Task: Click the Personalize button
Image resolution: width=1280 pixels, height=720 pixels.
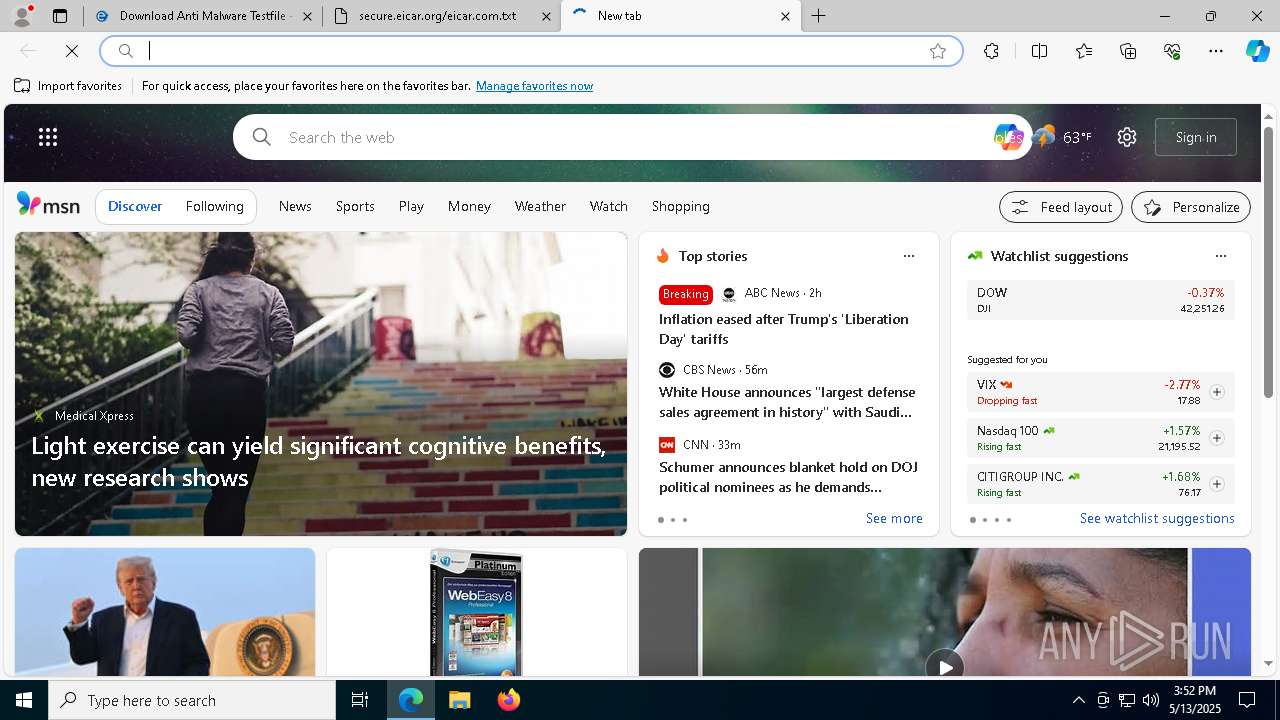Action: [1191, 207]
